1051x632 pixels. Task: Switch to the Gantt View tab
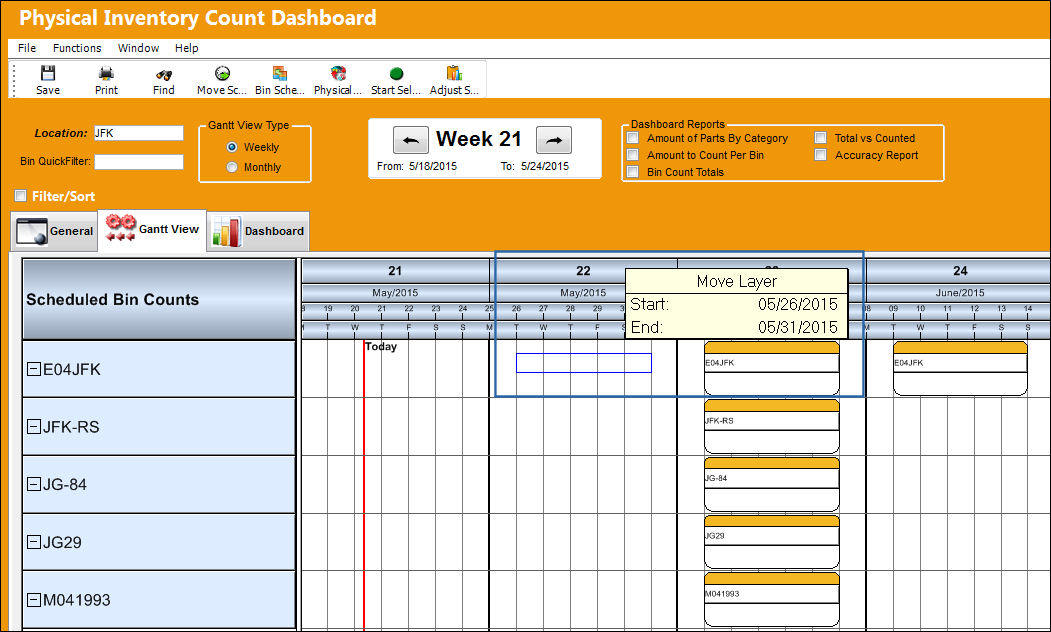coord(152,230)
